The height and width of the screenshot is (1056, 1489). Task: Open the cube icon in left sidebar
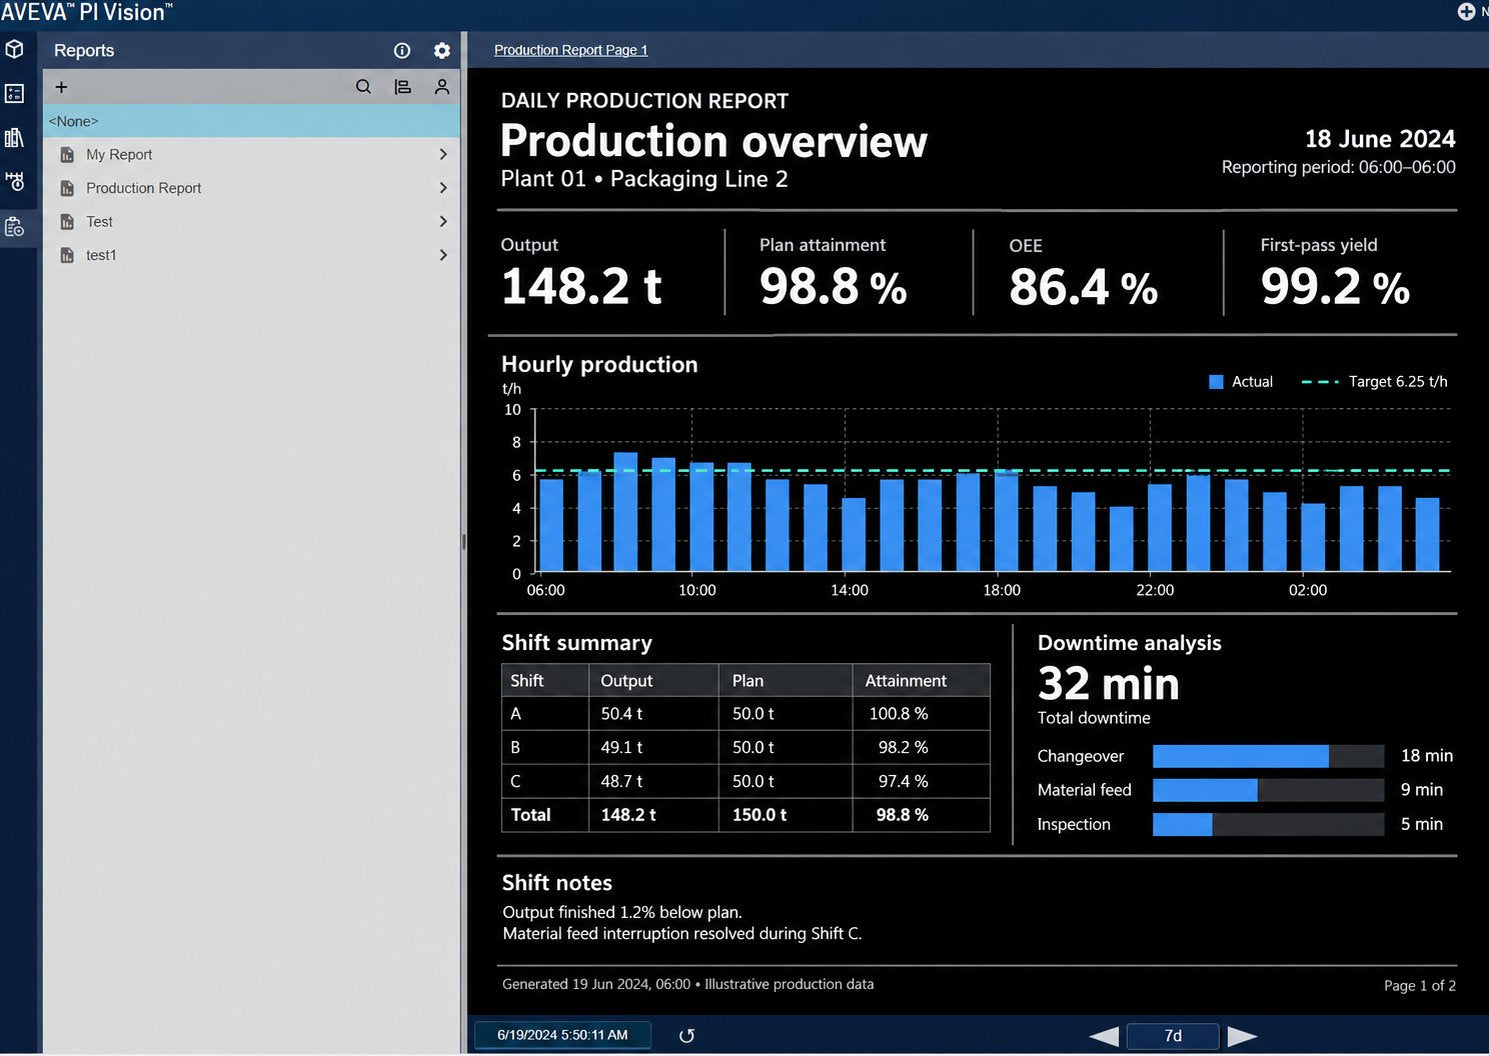coord(15,49)
